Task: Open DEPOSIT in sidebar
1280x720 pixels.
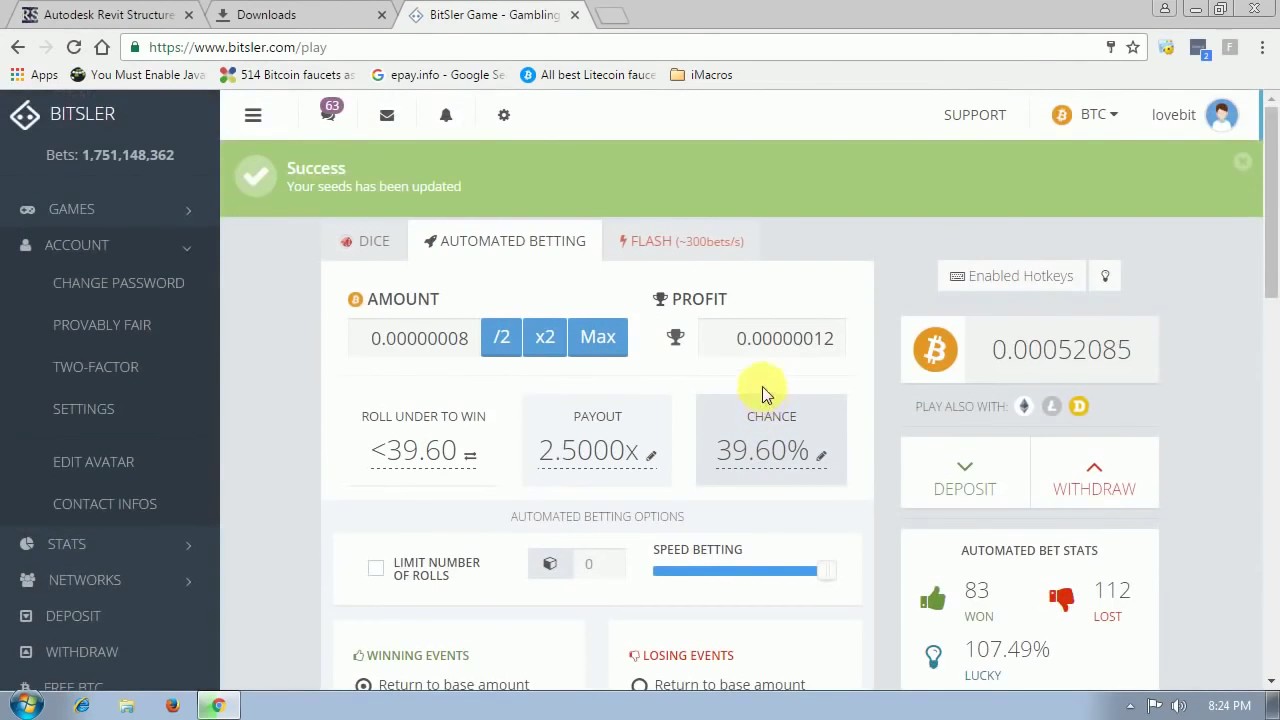Action: [73, 616]
